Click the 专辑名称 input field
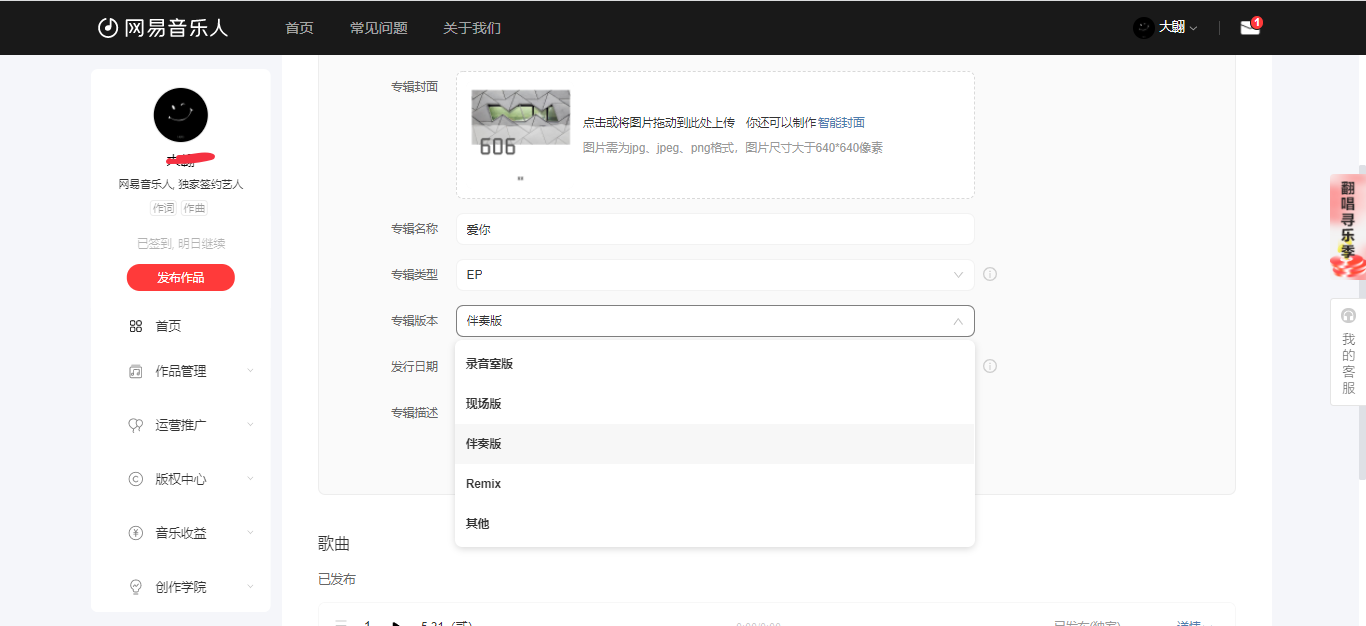This screenshot has height=626, width=1366. tap(714, 229)
